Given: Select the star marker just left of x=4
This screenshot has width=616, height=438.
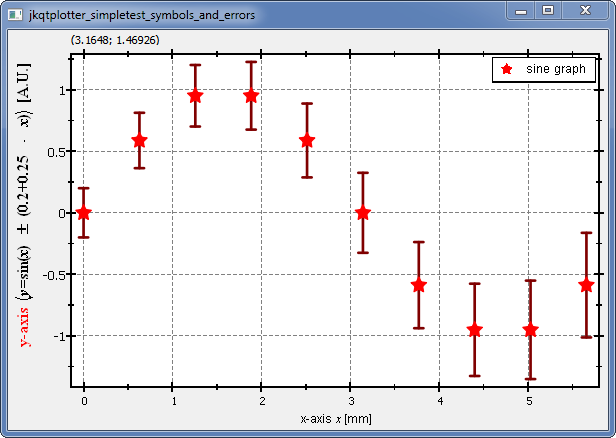Looking at the screenshot, I should pyautogui.click(x=419, y=285).
